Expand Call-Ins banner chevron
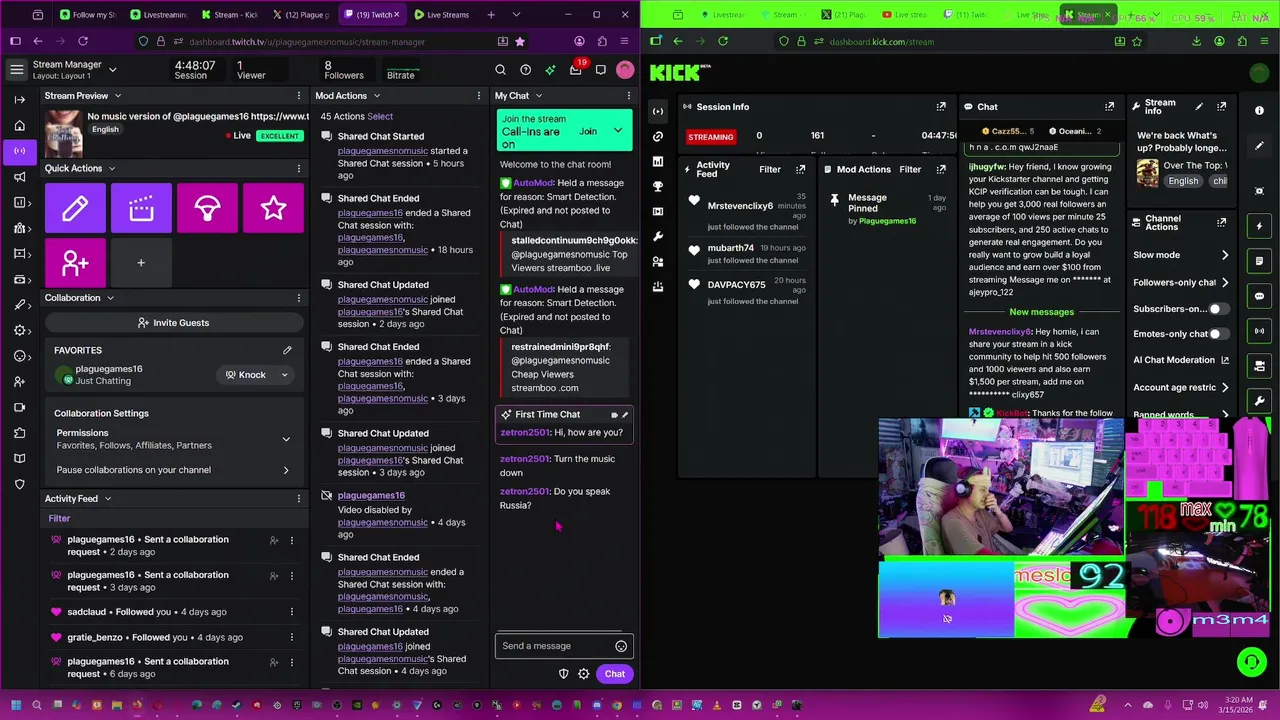Viewport: 1280px width, 720px height. (618, 131)
